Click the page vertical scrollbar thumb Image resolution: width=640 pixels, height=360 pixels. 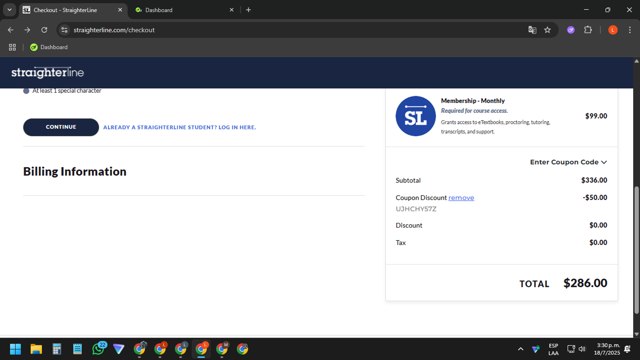pos(636,250)
